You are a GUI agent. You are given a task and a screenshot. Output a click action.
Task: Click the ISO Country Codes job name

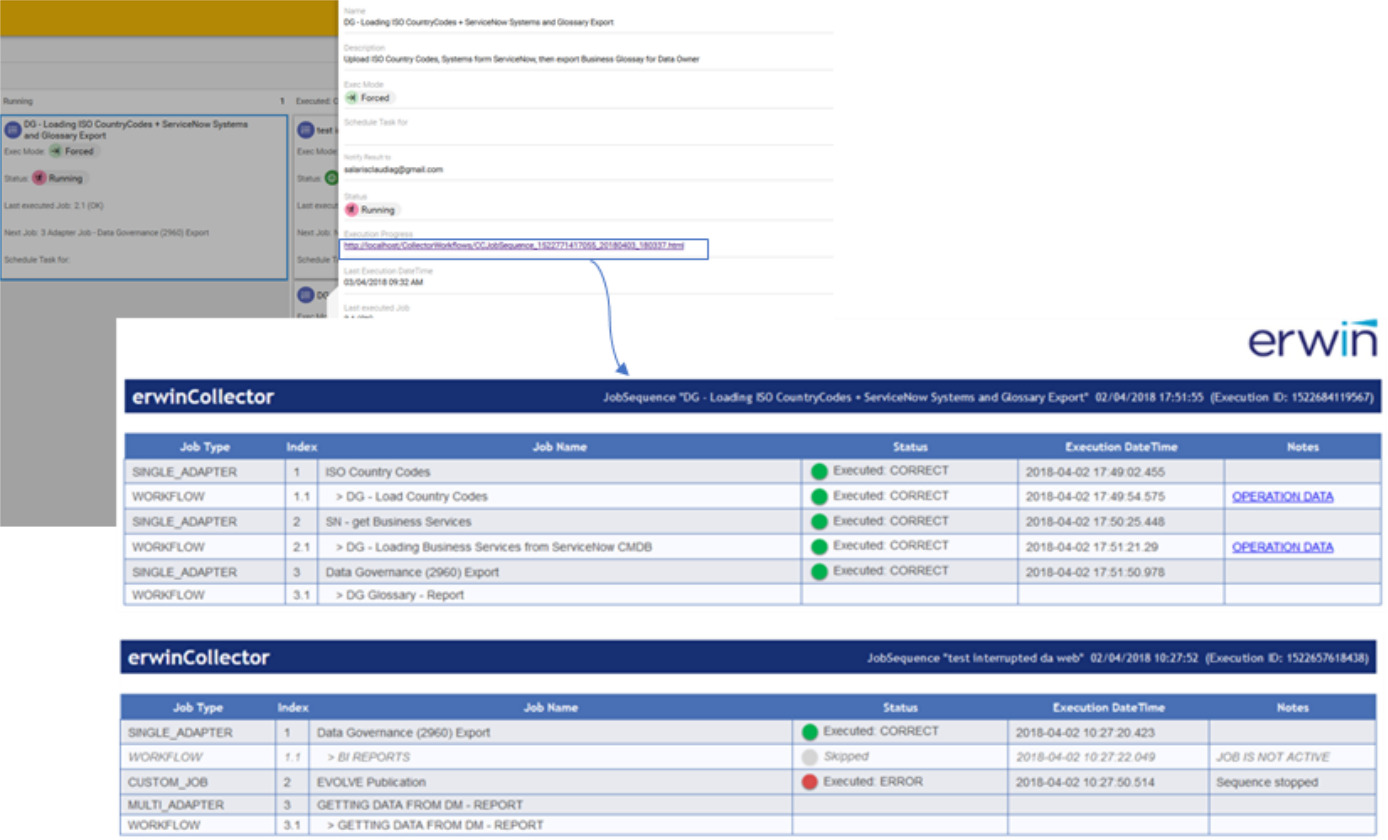(378, 472)
